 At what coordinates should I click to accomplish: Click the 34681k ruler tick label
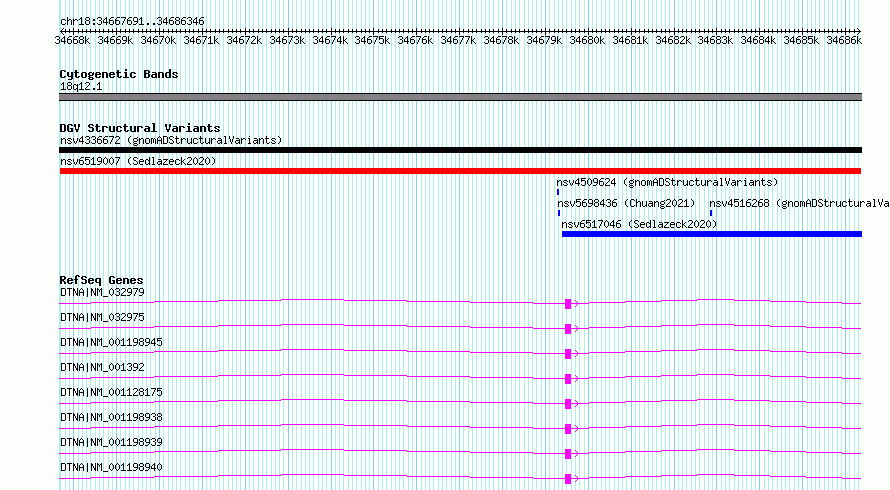630,40
